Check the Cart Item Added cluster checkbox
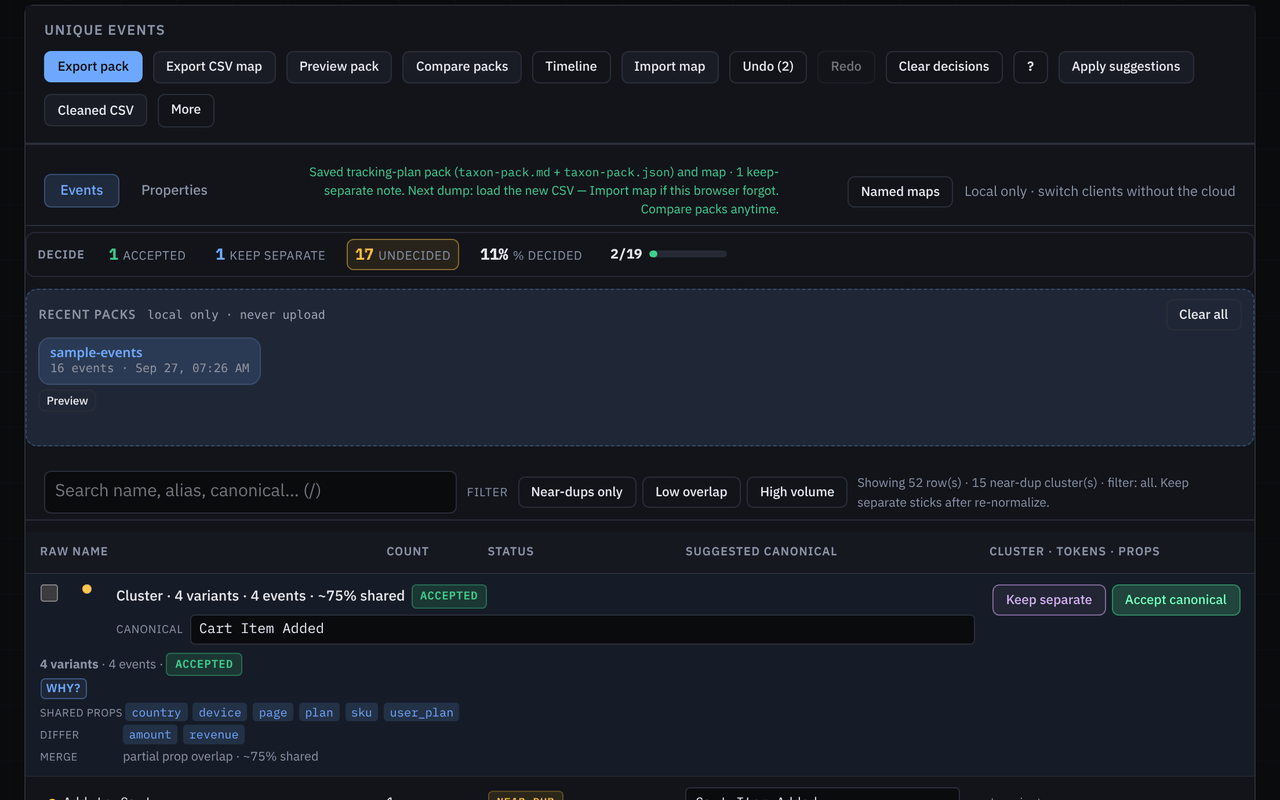Viewport: 1280px width, 800px height. [49, 593]
